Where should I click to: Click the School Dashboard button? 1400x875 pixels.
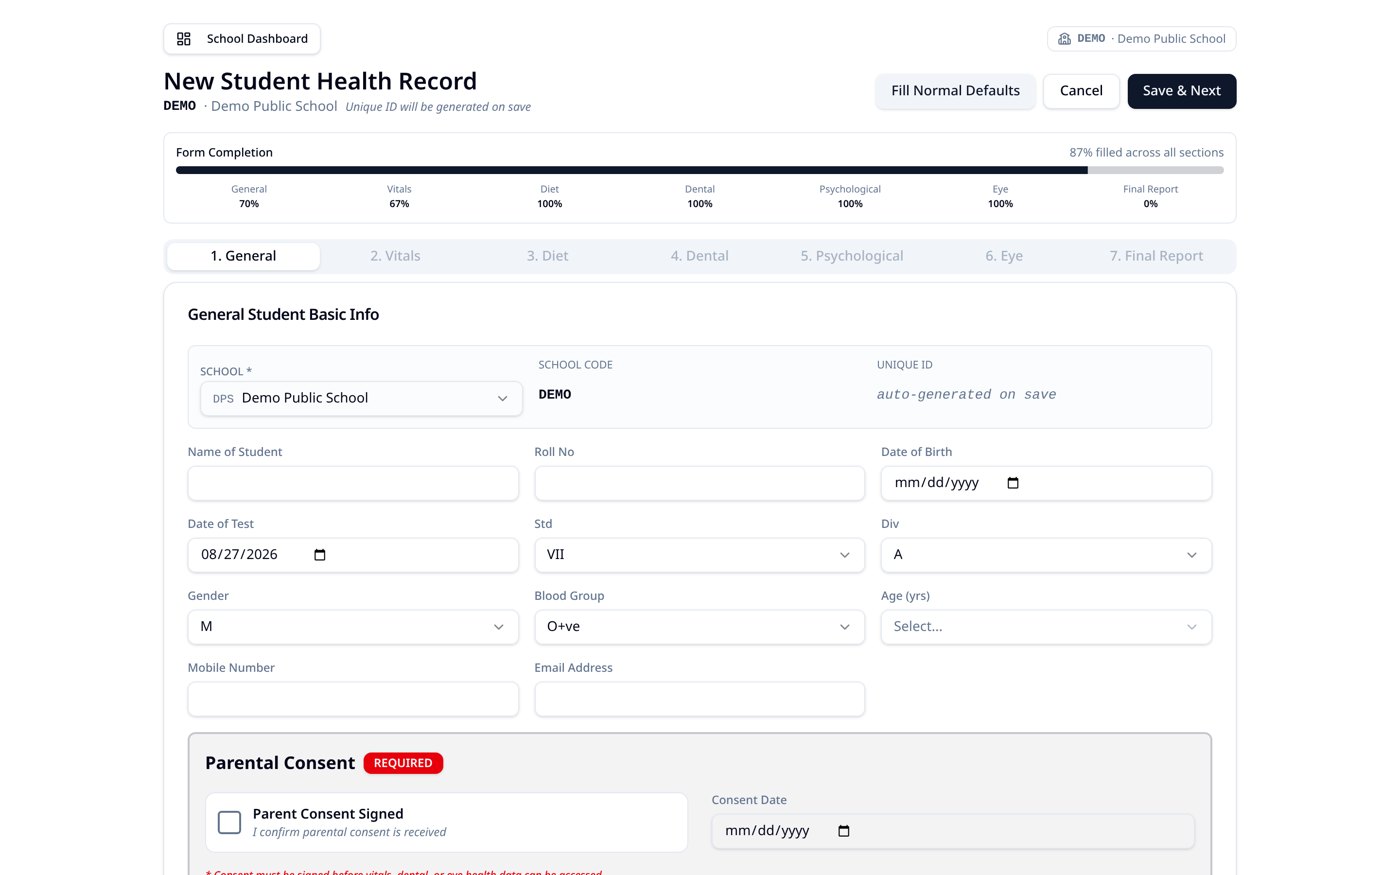(x=242, y=39)
